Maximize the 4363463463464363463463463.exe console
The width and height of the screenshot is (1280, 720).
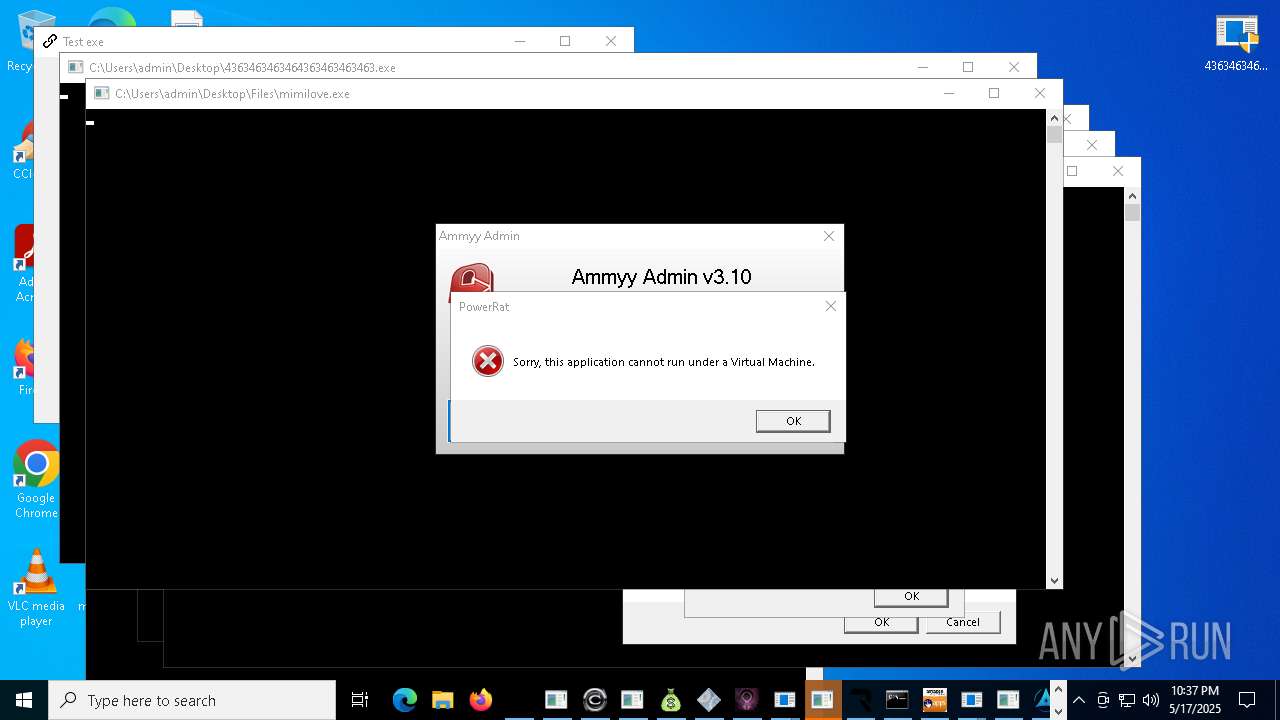[968, 67]
